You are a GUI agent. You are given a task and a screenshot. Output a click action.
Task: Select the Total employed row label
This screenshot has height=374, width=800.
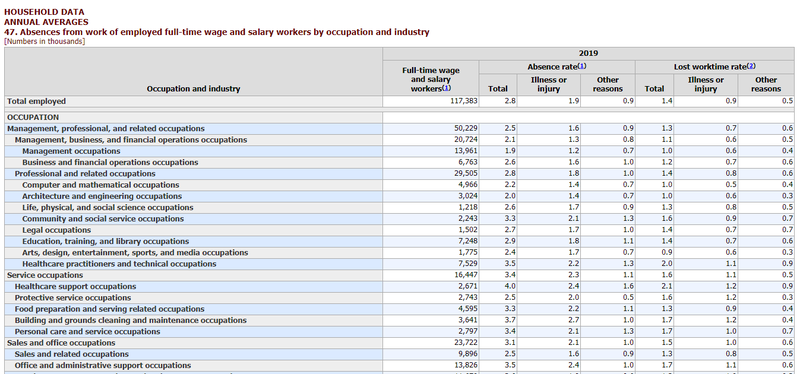pyautogui.click(x=37, y=101)
